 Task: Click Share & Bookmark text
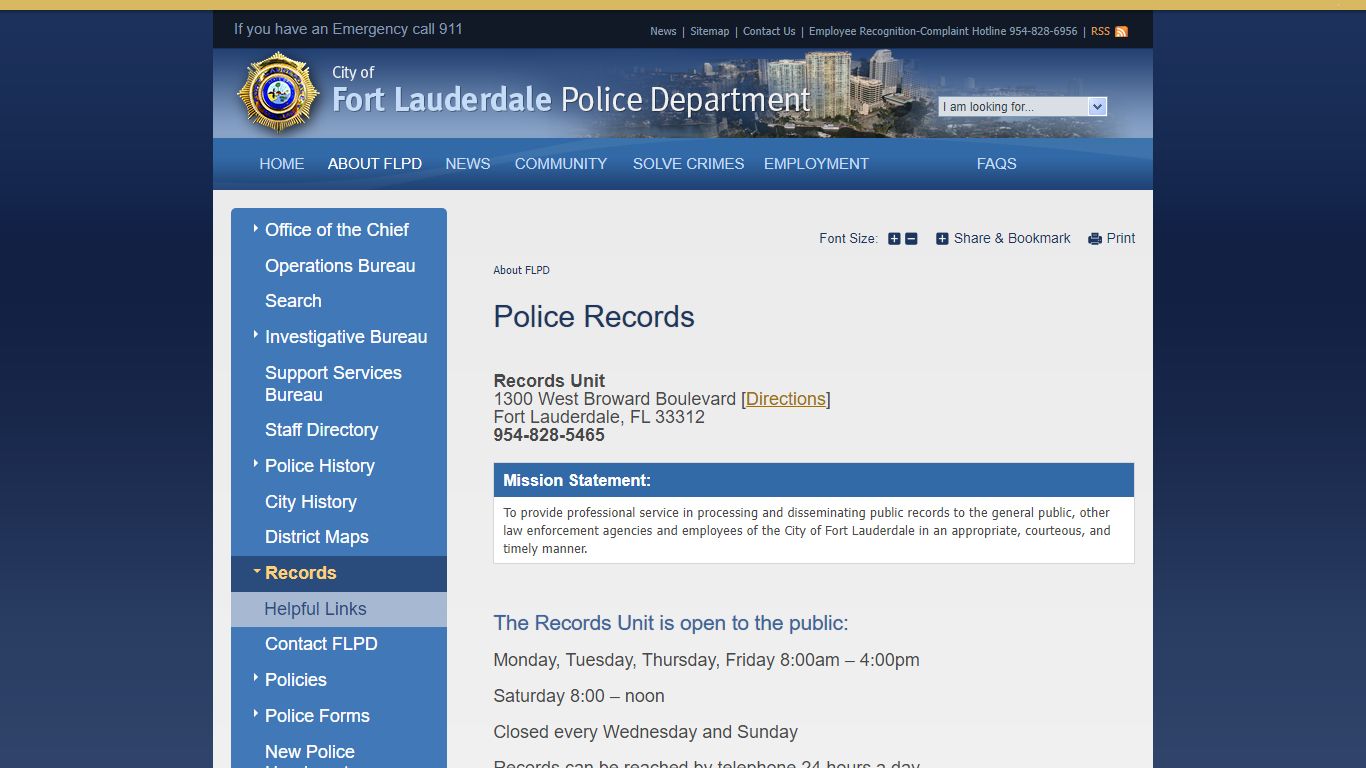(1012, 238)
